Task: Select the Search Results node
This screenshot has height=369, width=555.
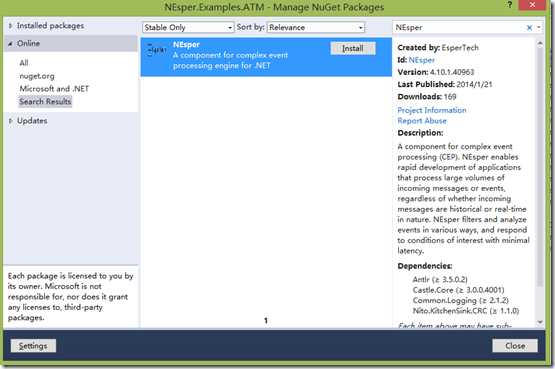Action: pos(45,102)
